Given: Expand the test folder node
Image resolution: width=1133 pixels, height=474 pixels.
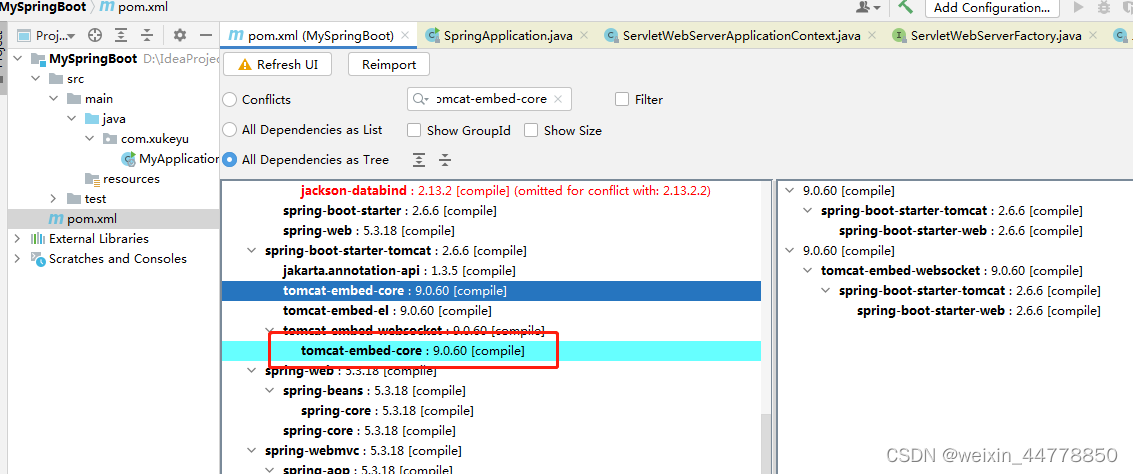Looking at the screenshot, I should click(53, 199).
